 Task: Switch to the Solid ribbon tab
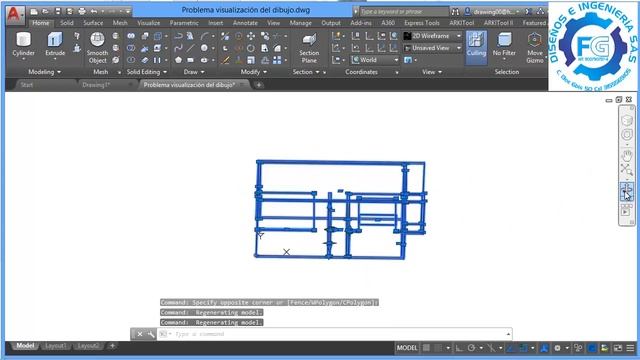click(67, 23)
